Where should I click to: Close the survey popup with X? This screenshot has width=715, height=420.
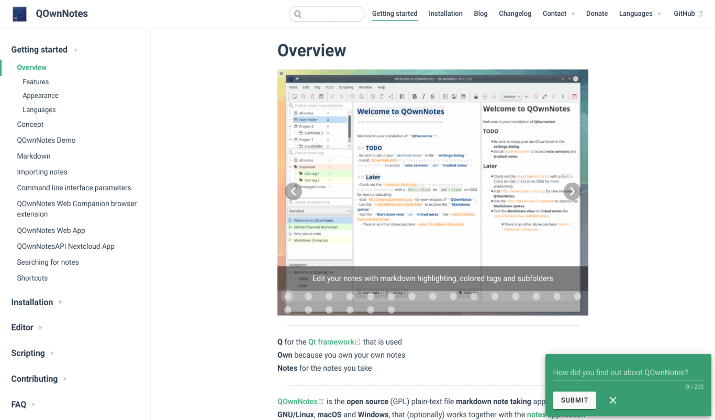click(x=613, y=400)
